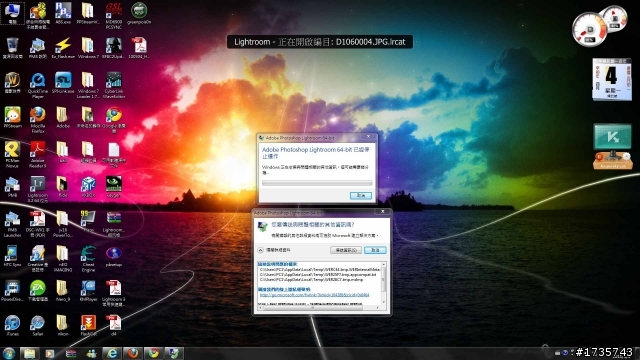The image size is (640, 360).
Task: Select the FlashGet shortcut
Action: click(88, 325)
